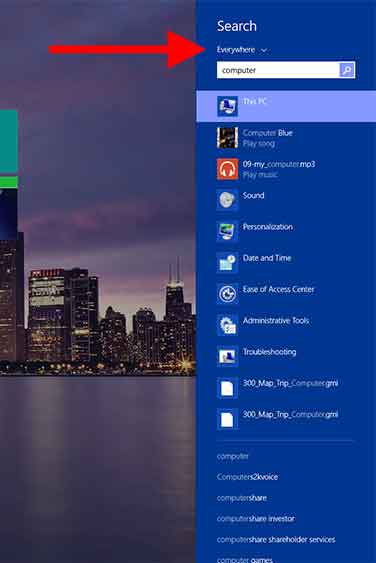The width and height of the screenshot is (376, 563).
Task: Select the Computers2kvoice suggestion
Action: tap(247, 477)
